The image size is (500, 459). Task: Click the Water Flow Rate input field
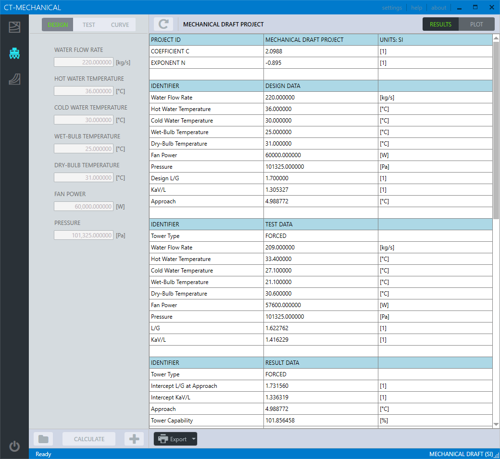coord(84,62)
